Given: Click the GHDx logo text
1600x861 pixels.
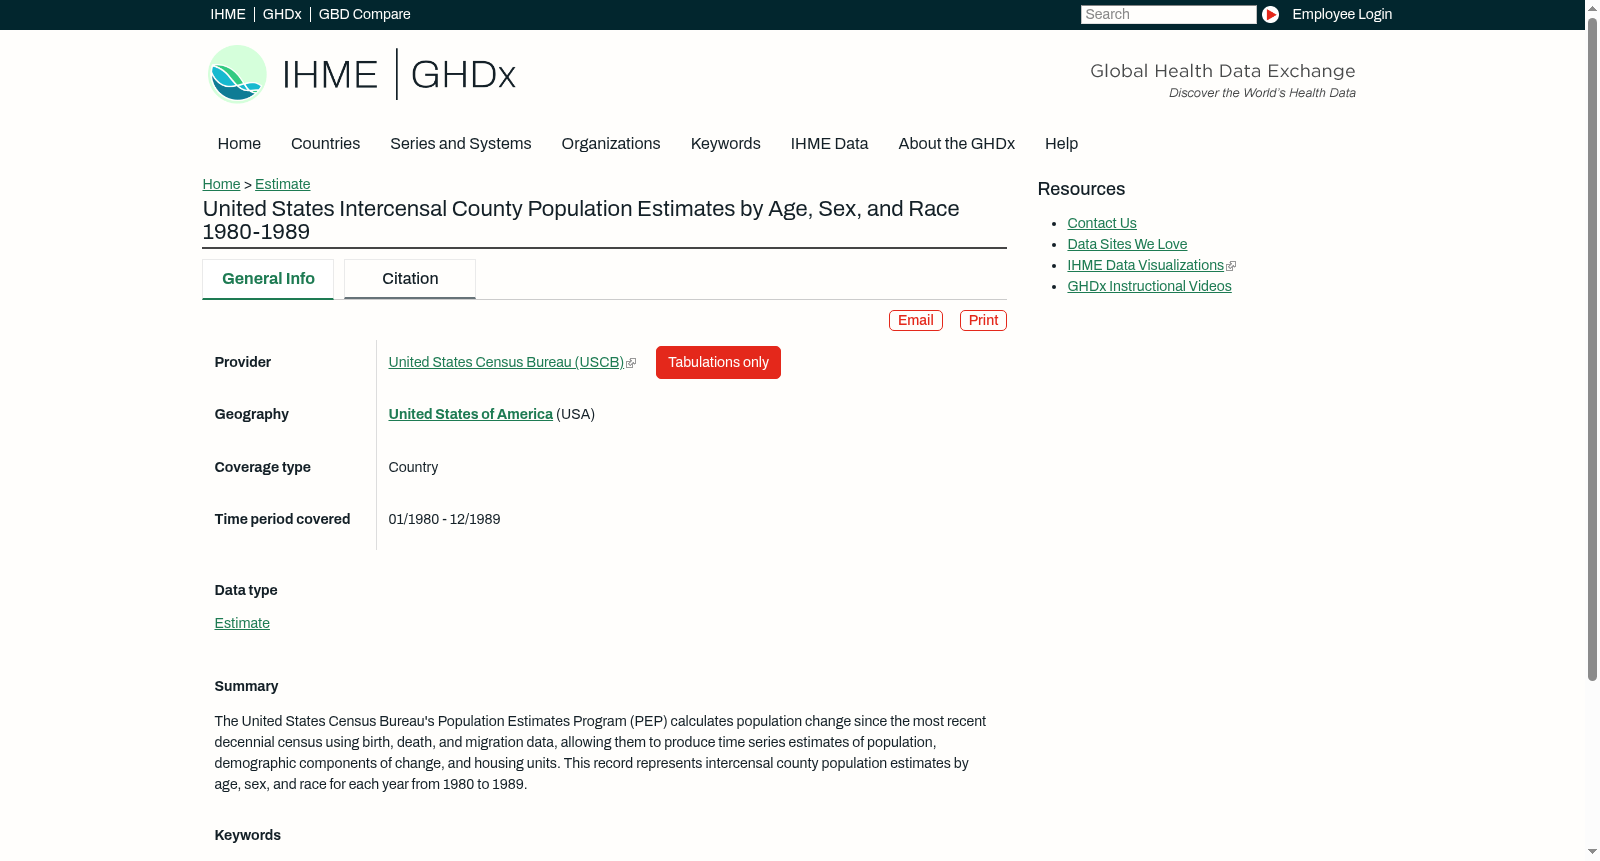Looking at the screenshot, I should pyautogui.click(x=463, y=75).
